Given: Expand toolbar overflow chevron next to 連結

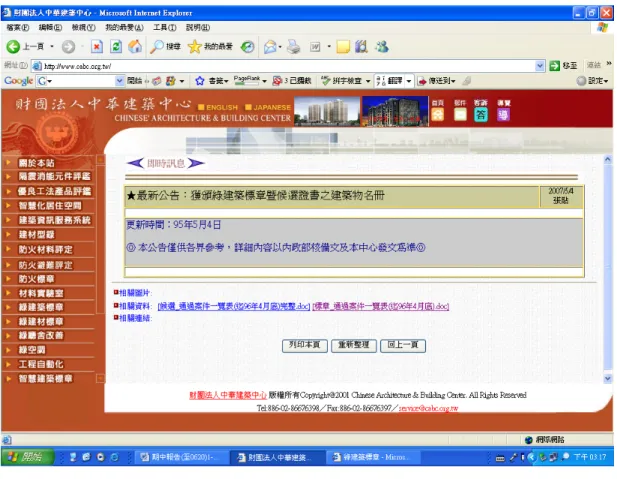Looking at the screenshot, I should click(609, 63).
